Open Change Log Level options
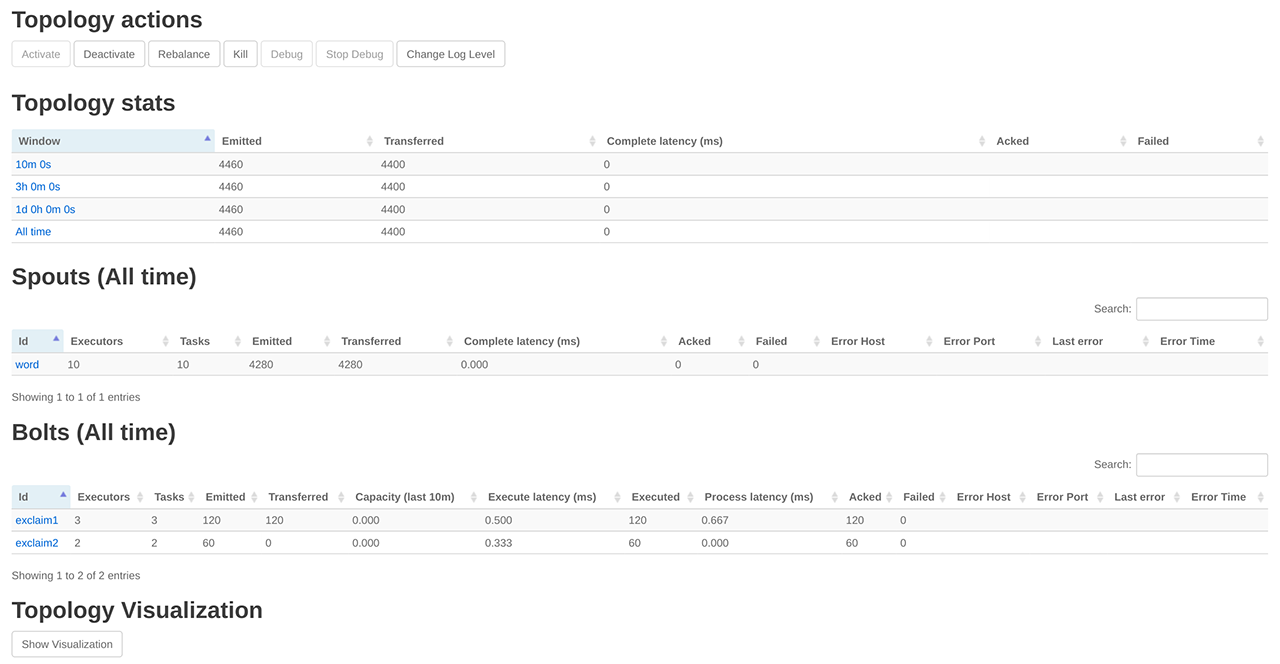1280x664 pixels. click(x=450, y=54)
